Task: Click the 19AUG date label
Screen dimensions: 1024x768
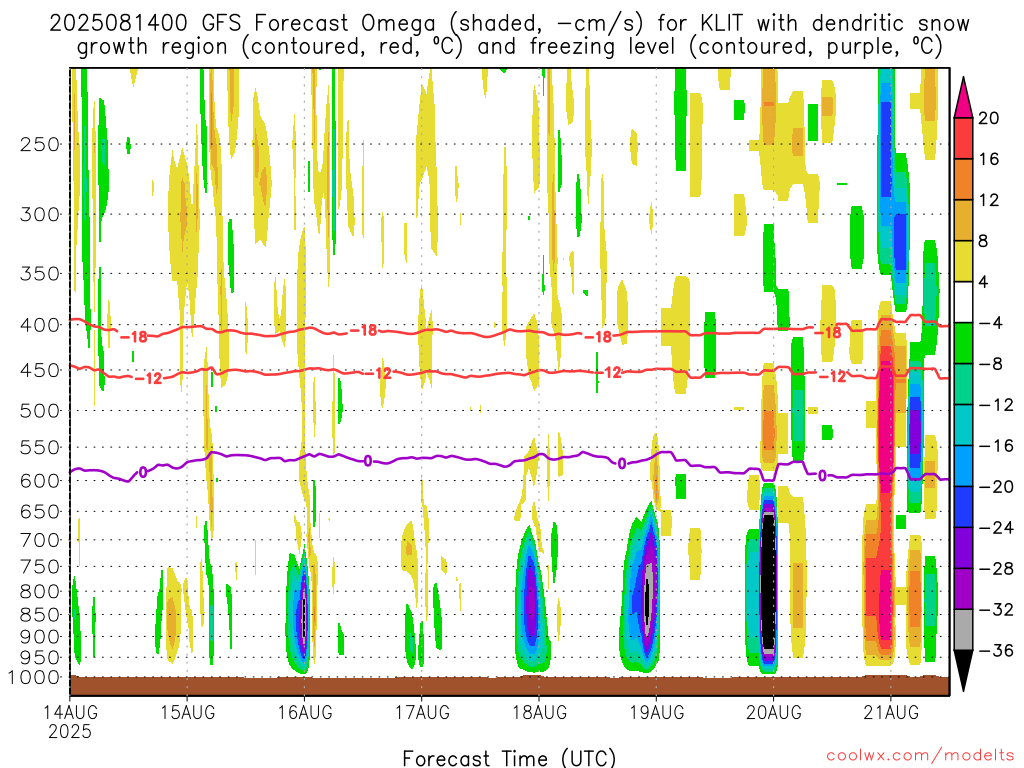Action: pos(656,712)
